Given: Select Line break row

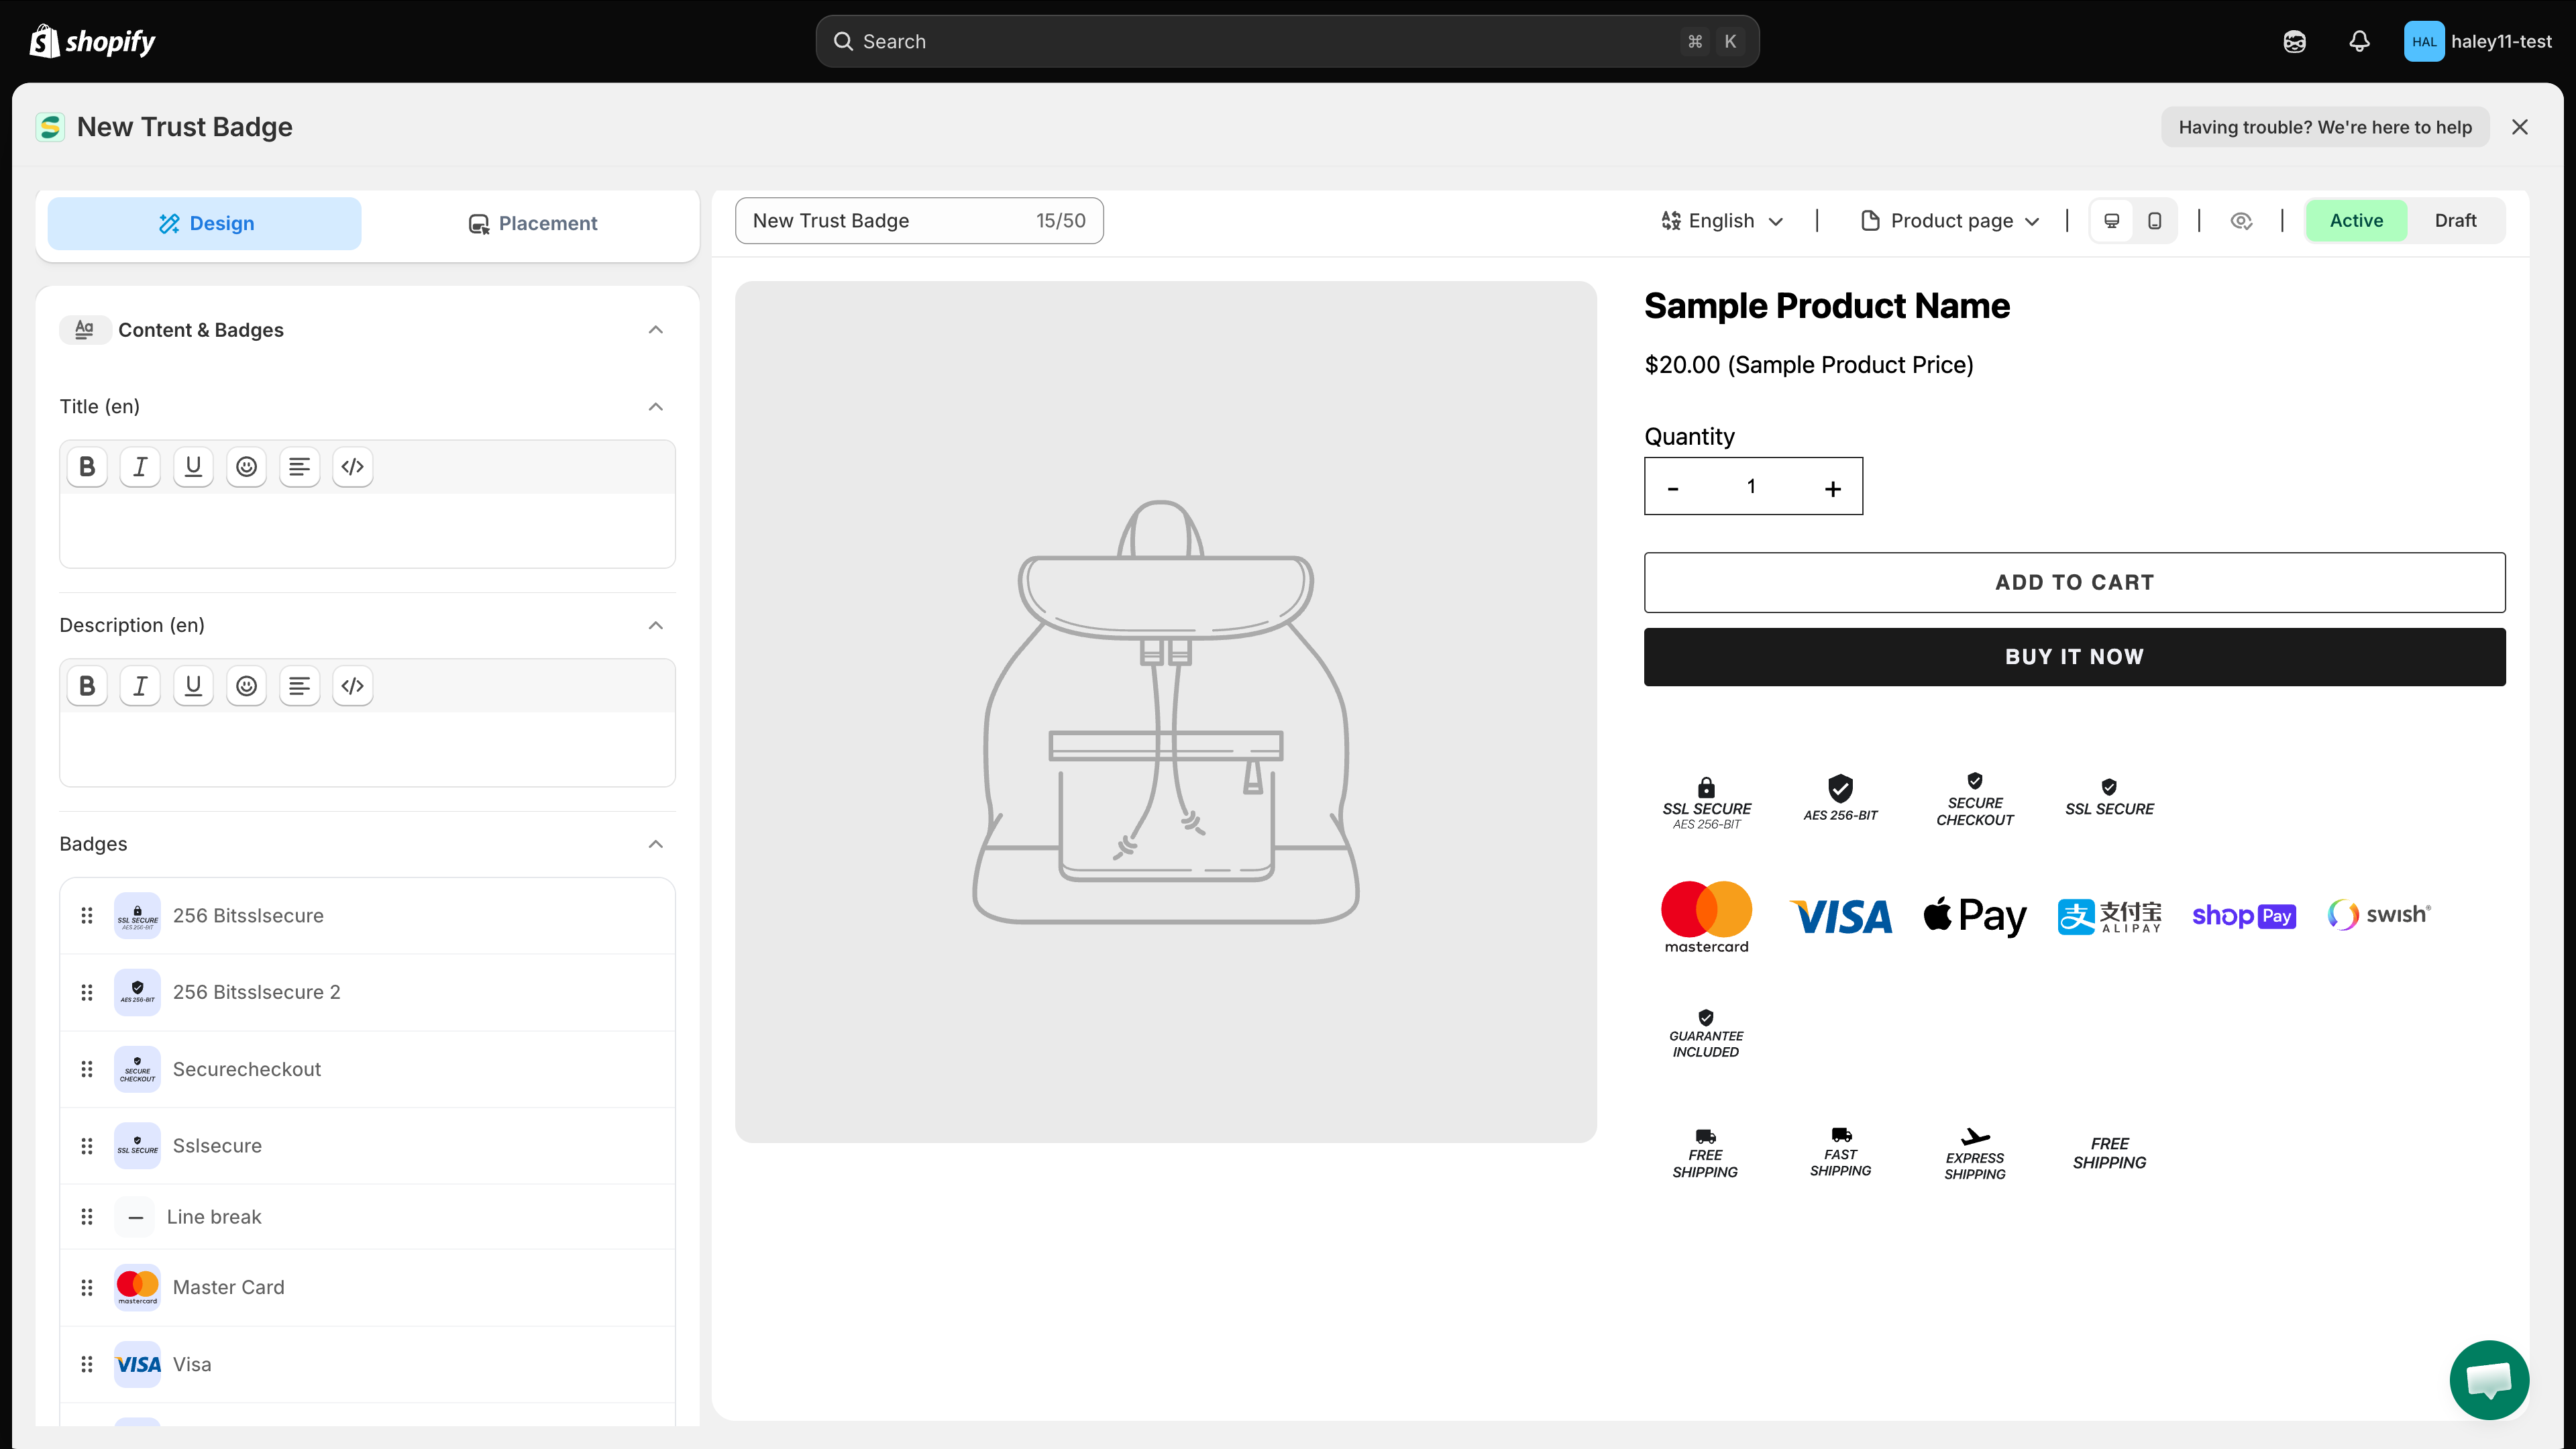Looking at the screenshot, I should pyautogui.click(x=367, y=1217).
